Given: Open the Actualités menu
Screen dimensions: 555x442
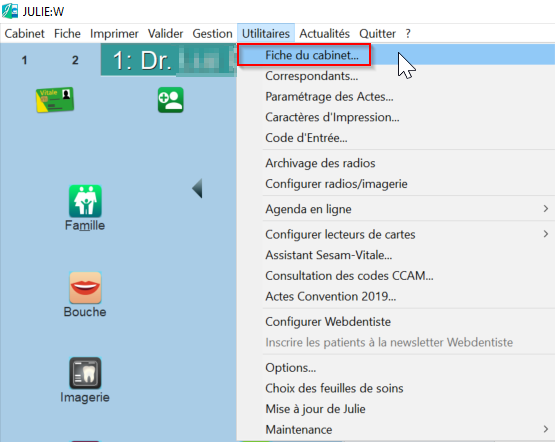Looking at the screenshot, I should pos(325,34).
